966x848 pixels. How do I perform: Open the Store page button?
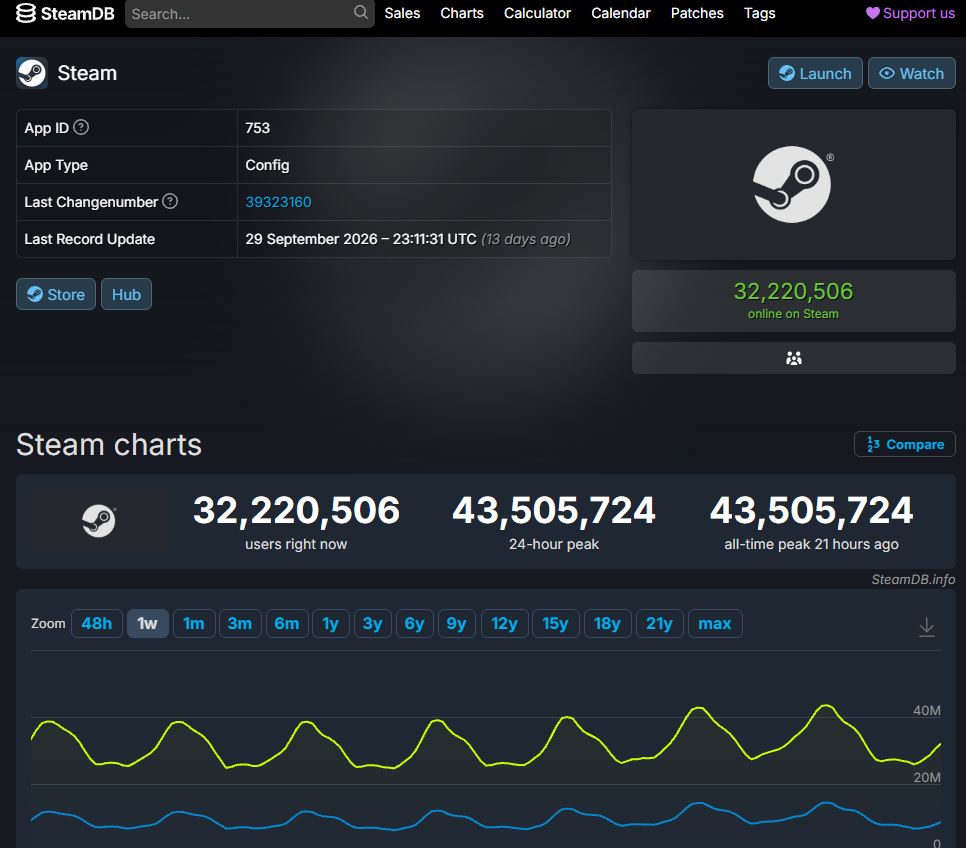click(x=56, y=294)
